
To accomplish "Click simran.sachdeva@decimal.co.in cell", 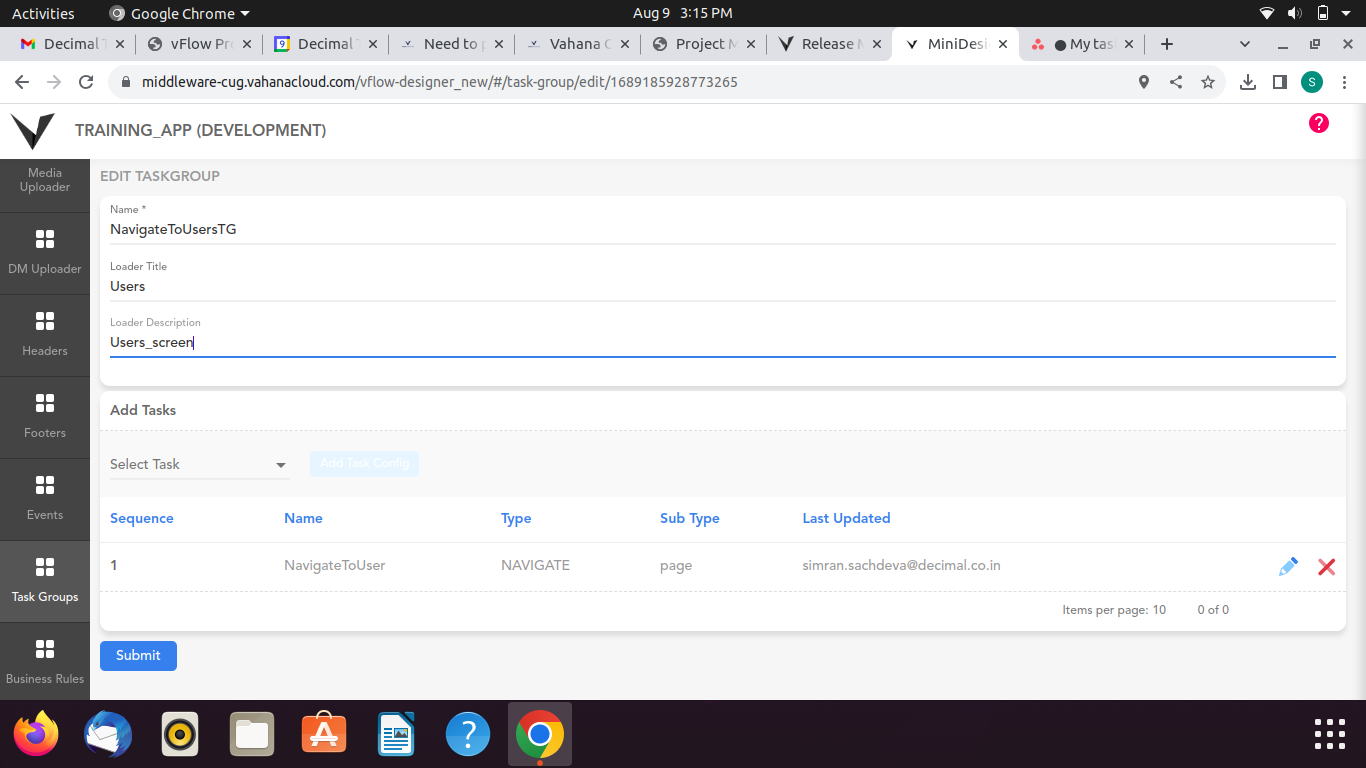I will [902, 565].
